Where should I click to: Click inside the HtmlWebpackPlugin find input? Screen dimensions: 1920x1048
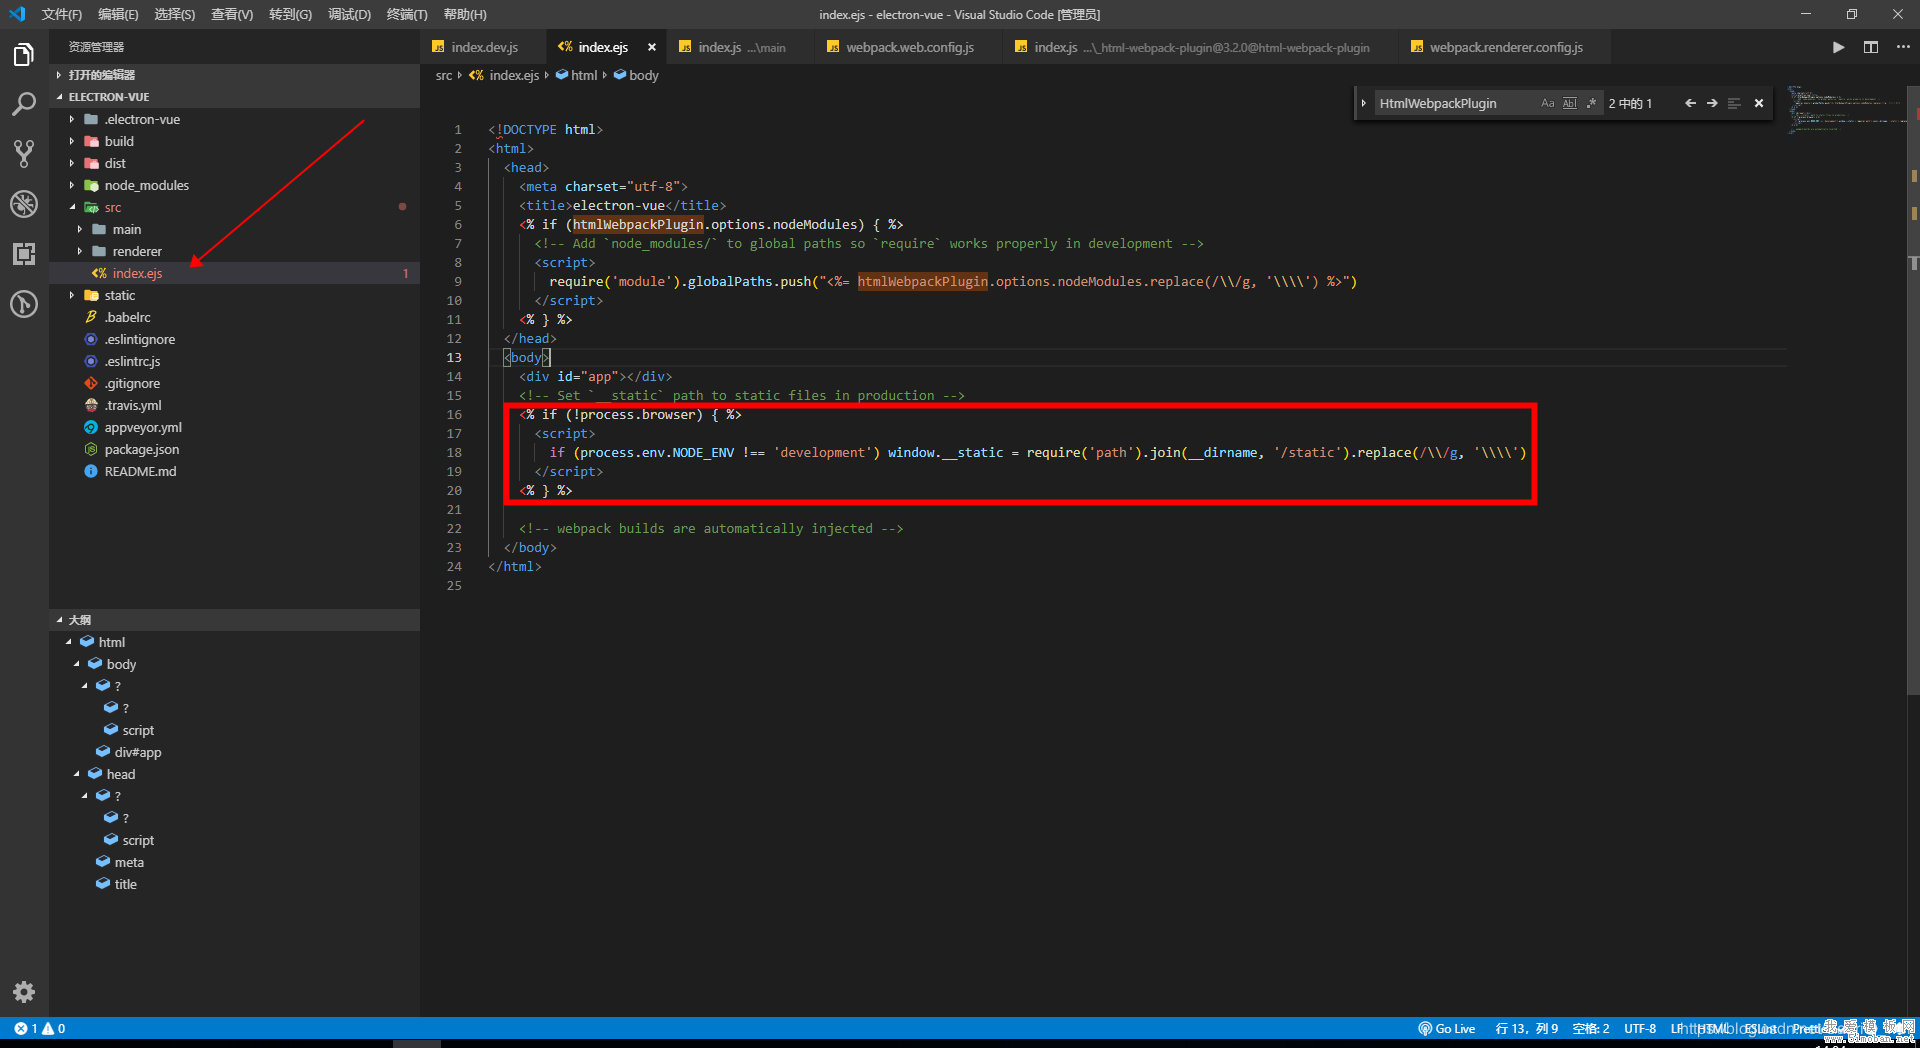(x=1450, y=103)
